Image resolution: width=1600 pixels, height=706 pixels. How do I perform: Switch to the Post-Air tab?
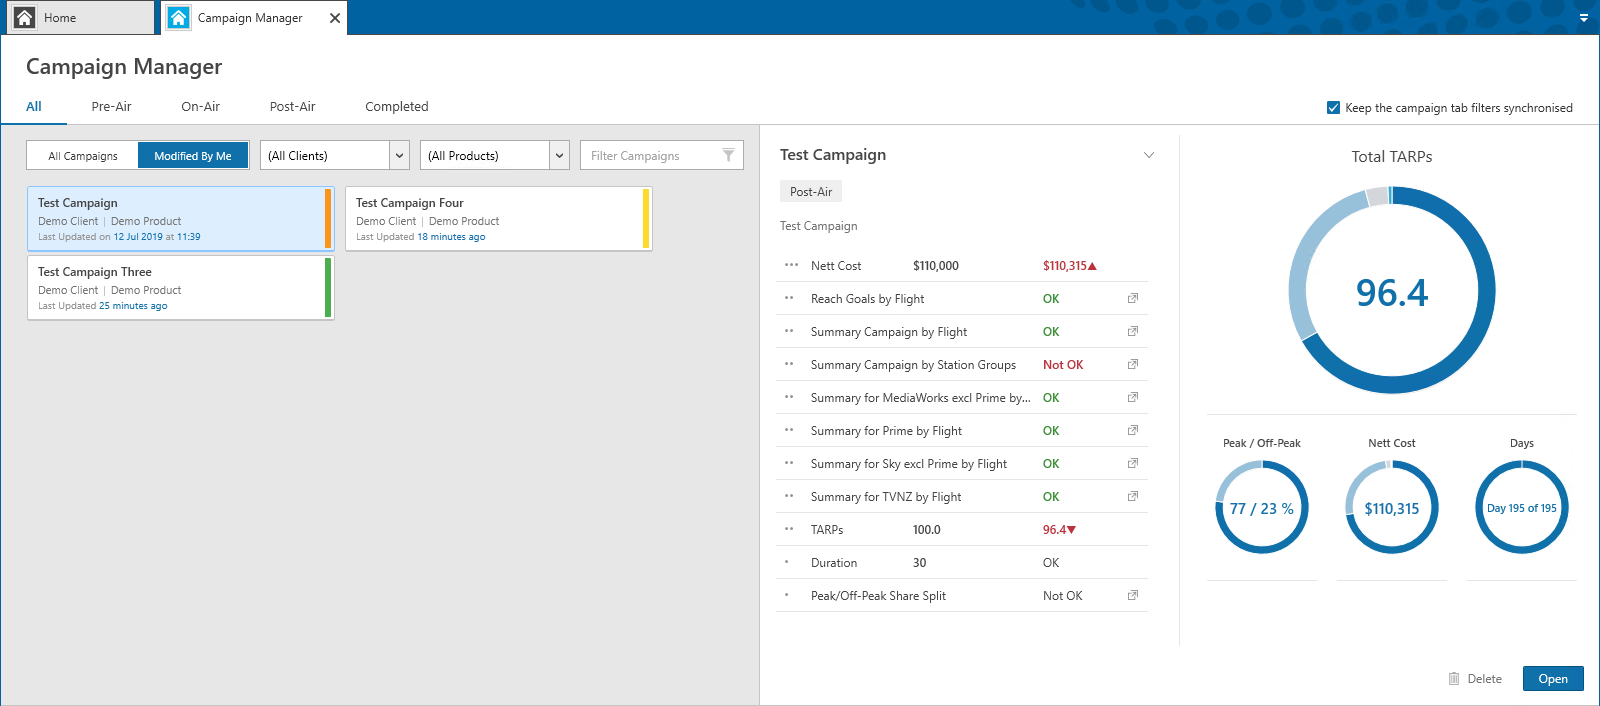[x=292, y=106]
